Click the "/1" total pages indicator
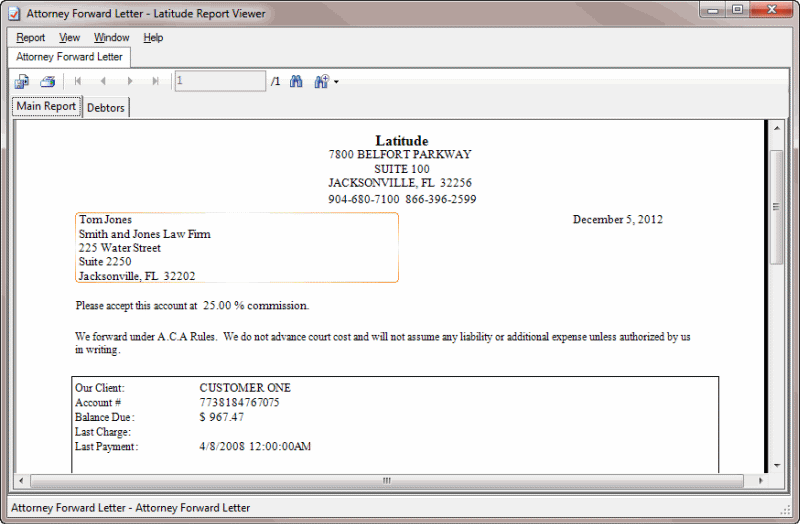 [x=276, y=82]
